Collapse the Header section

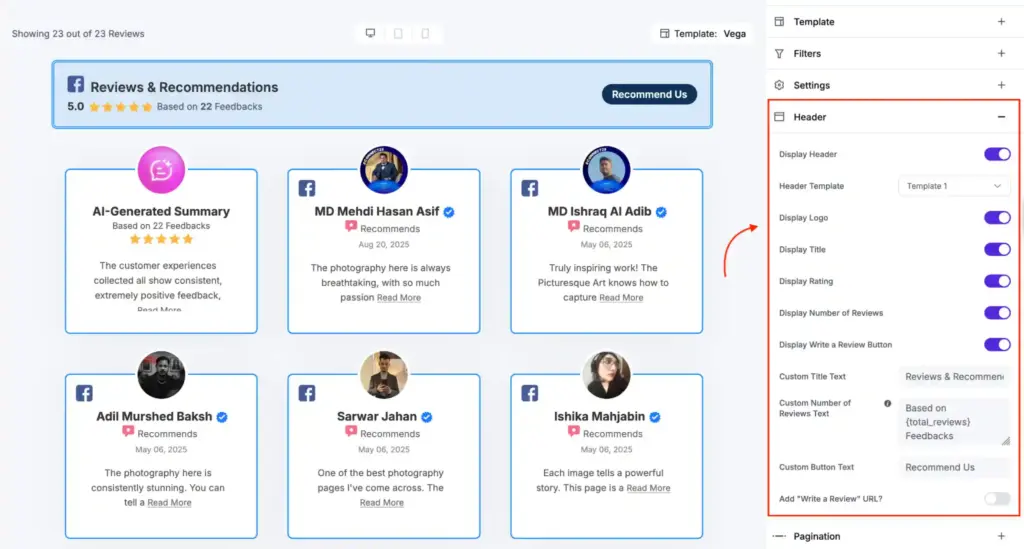click(1001, 117)
